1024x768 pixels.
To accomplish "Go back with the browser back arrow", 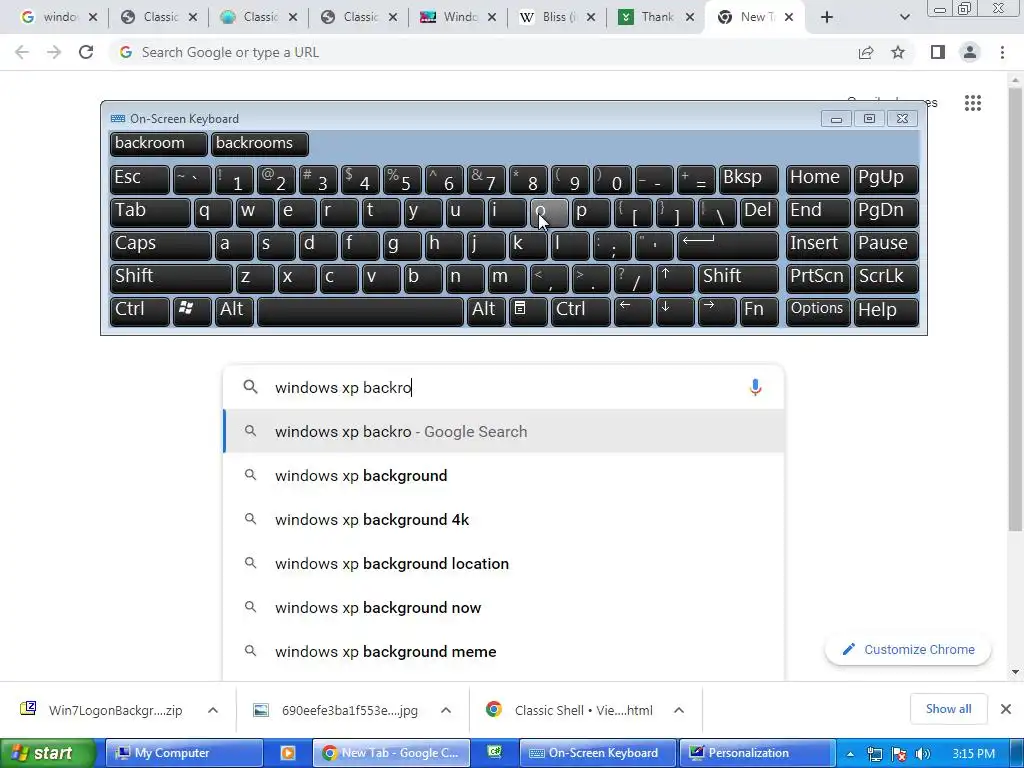I will coord(22,52).
